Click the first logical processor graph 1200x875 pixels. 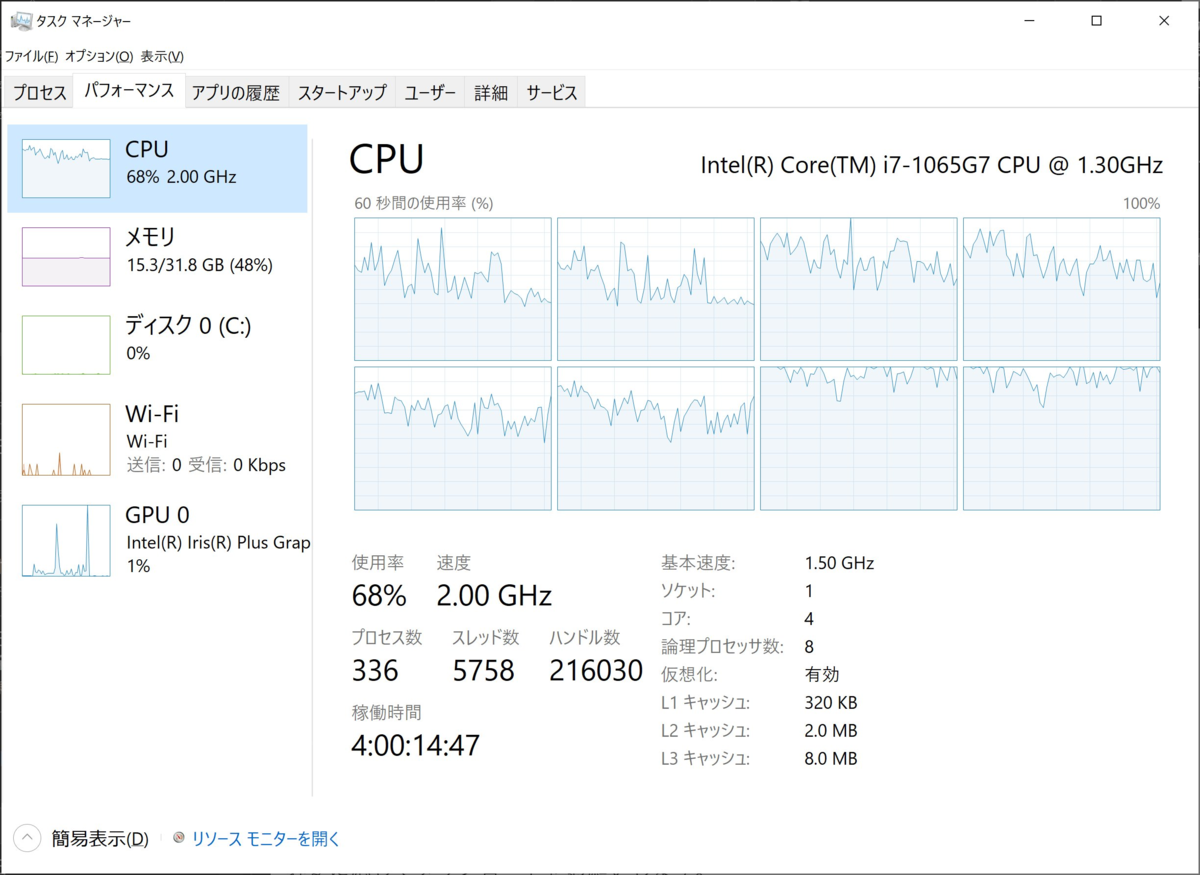coord(452,289)
